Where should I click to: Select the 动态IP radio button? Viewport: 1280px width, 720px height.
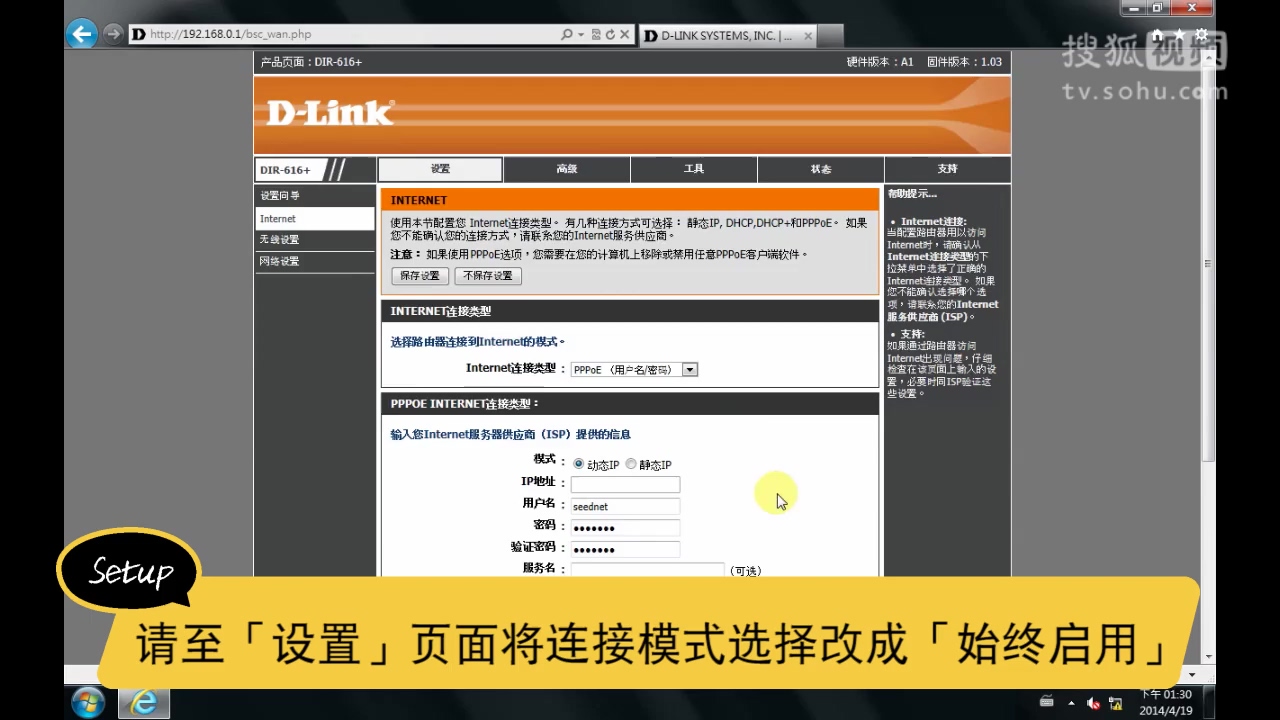[x=578, y=464]
